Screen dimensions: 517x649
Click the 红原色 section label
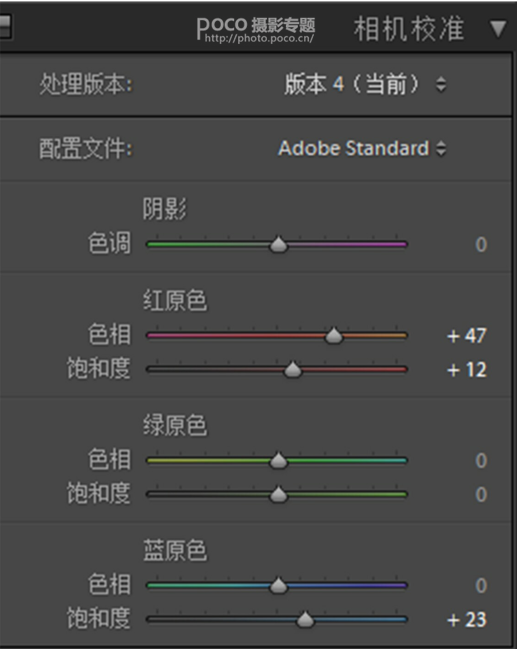pyautogui.click(x=175, y=300)
